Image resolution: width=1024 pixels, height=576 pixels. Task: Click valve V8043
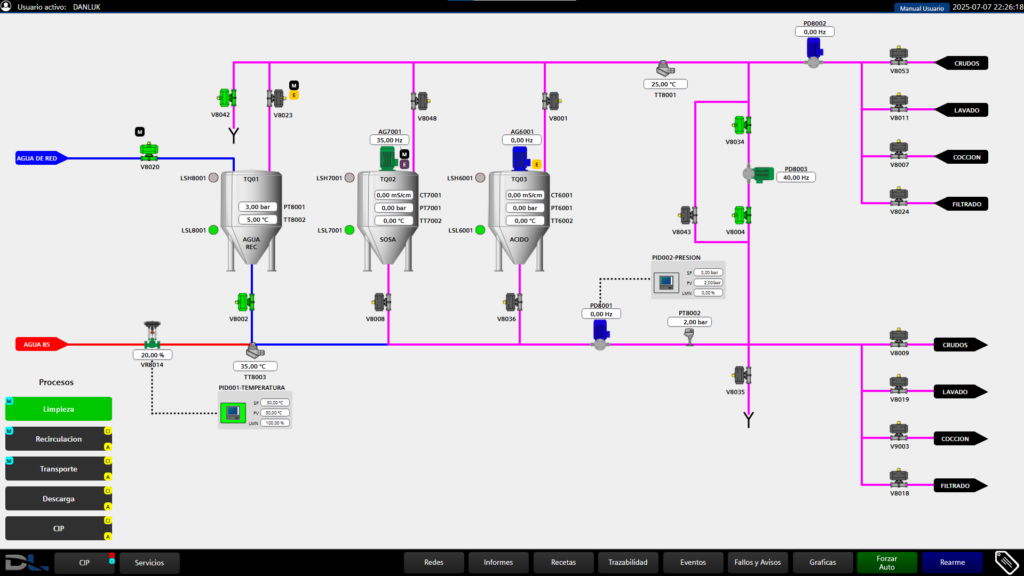(x=688, y=215)
